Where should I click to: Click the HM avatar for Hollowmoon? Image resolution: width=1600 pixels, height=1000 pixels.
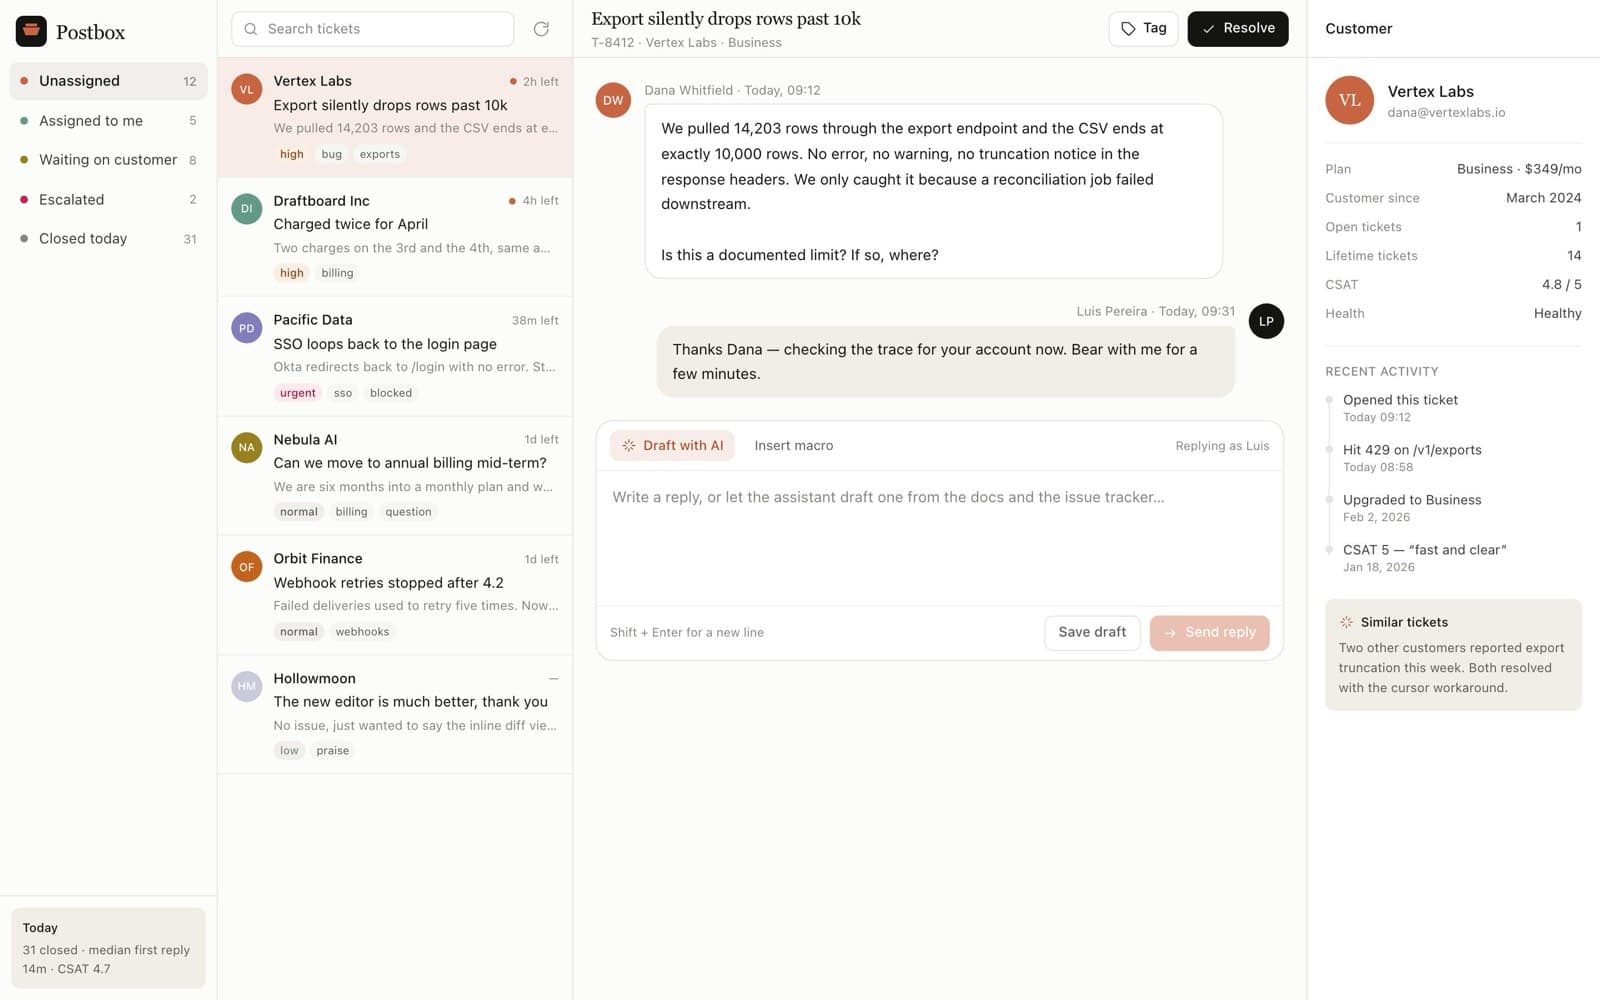(247, 686)
